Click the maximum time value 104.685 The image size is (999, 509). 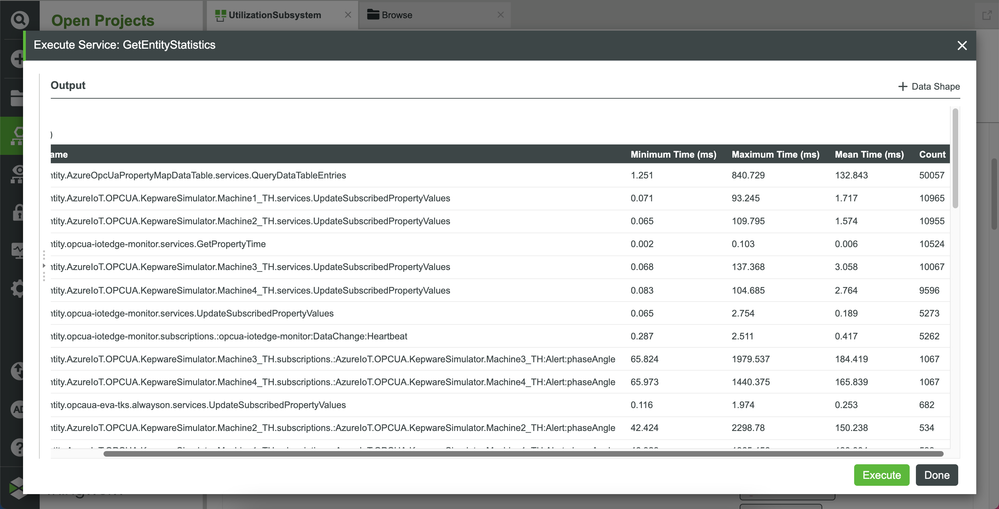pos(748,290)
